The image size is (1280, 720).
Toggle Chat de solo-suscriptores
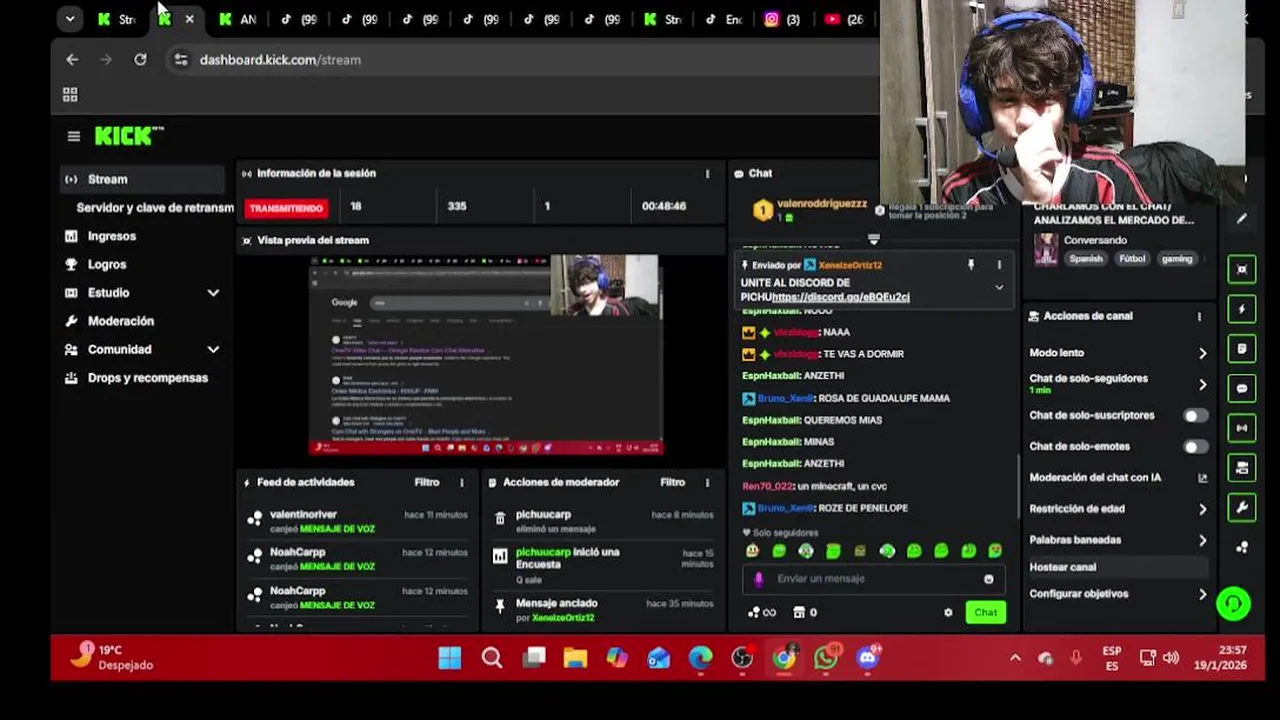[1195, 416]
